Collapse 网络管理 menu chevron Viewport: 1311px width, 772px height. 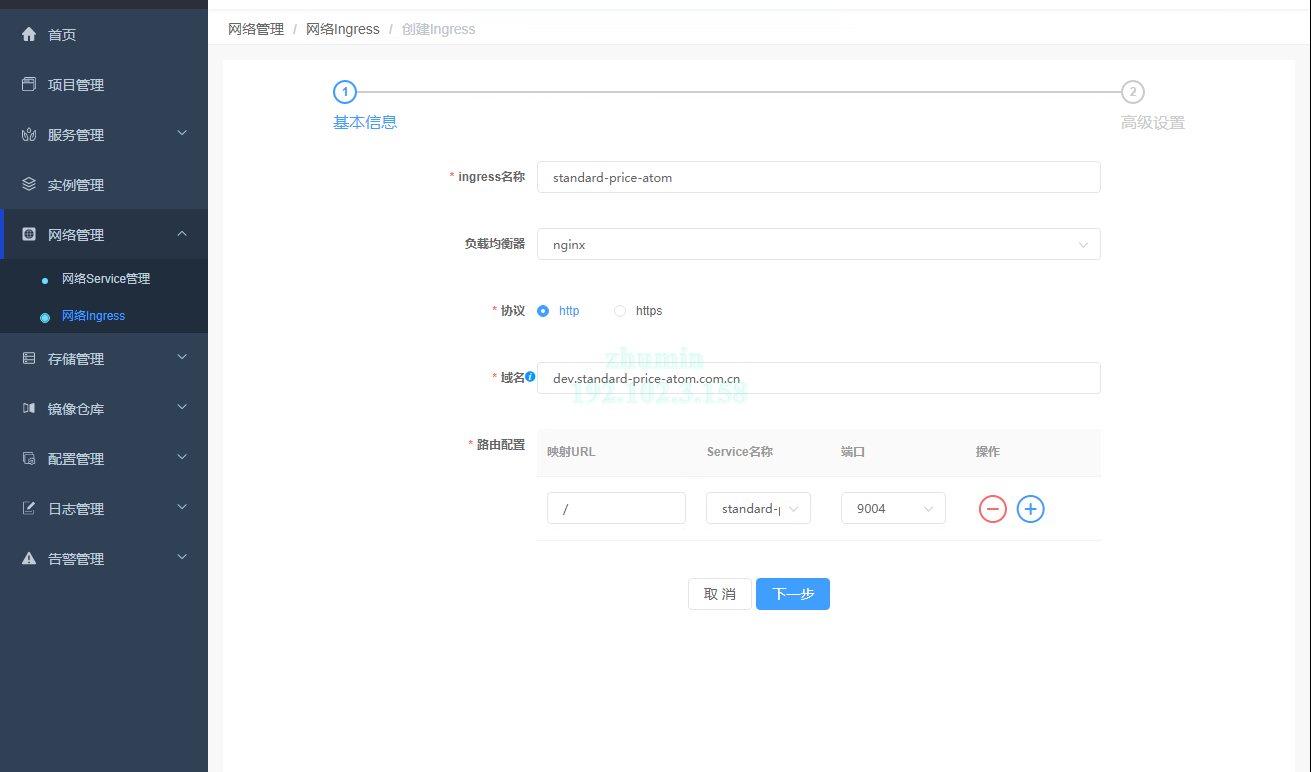182,233
